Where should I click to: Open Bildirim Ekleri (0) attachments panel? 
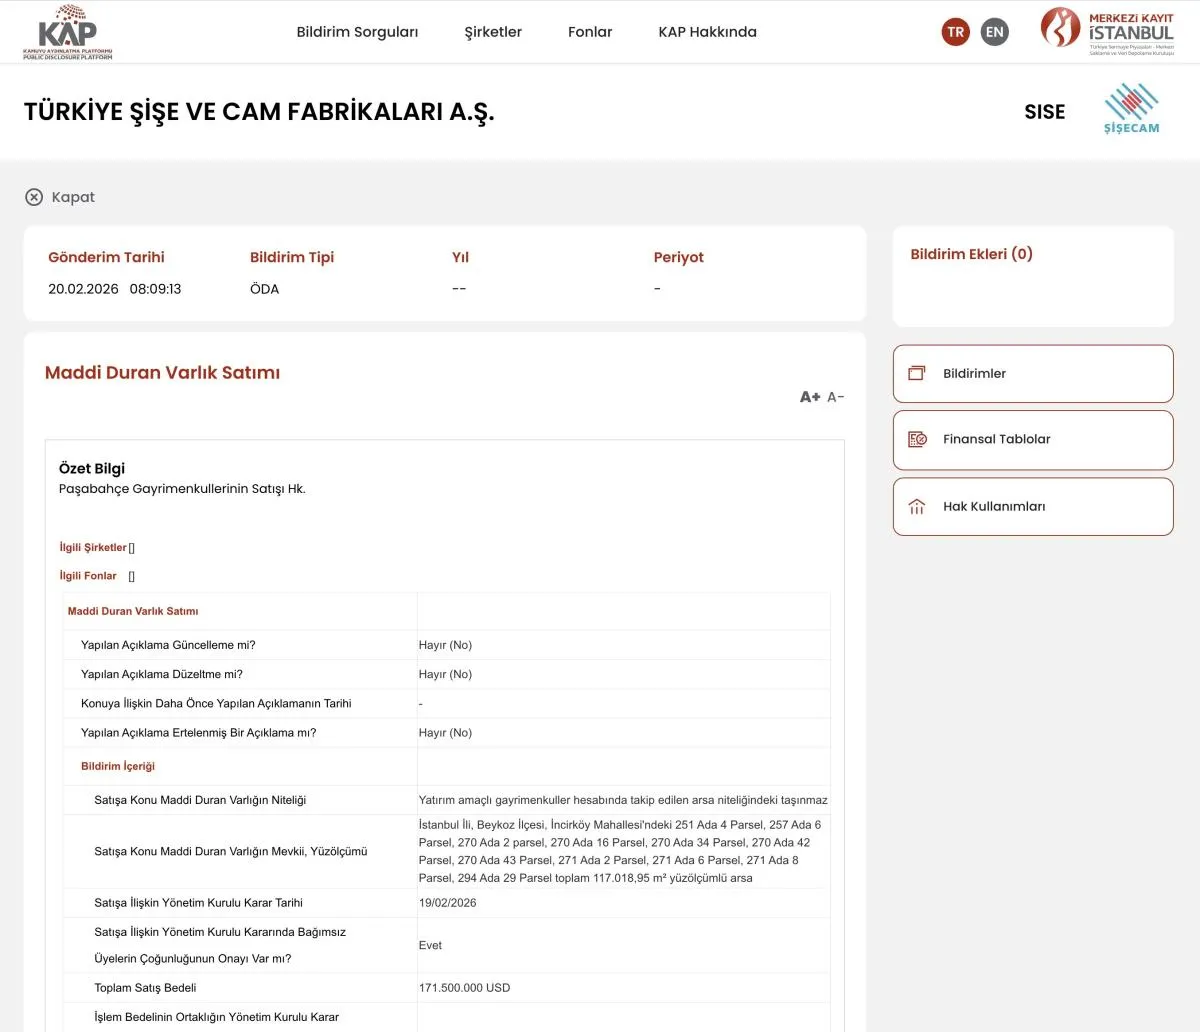(971, 254)
